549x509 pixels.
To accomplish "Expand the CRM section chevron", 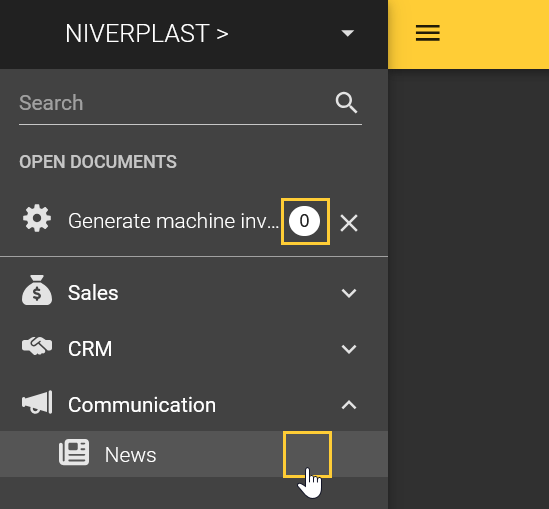I will (349, 349).
